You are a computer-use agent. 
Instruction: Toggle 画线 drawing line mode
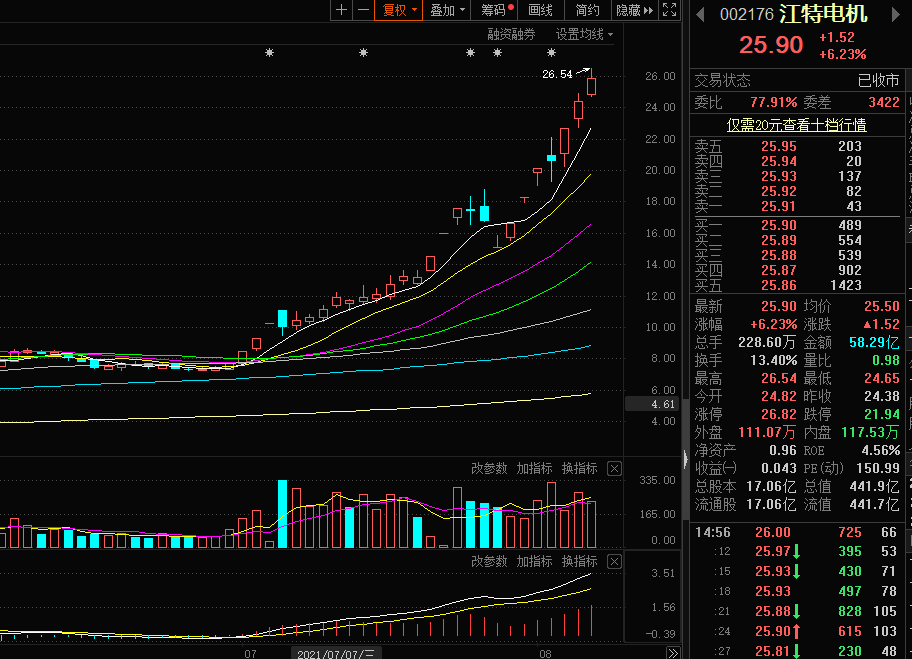point(540,10)
